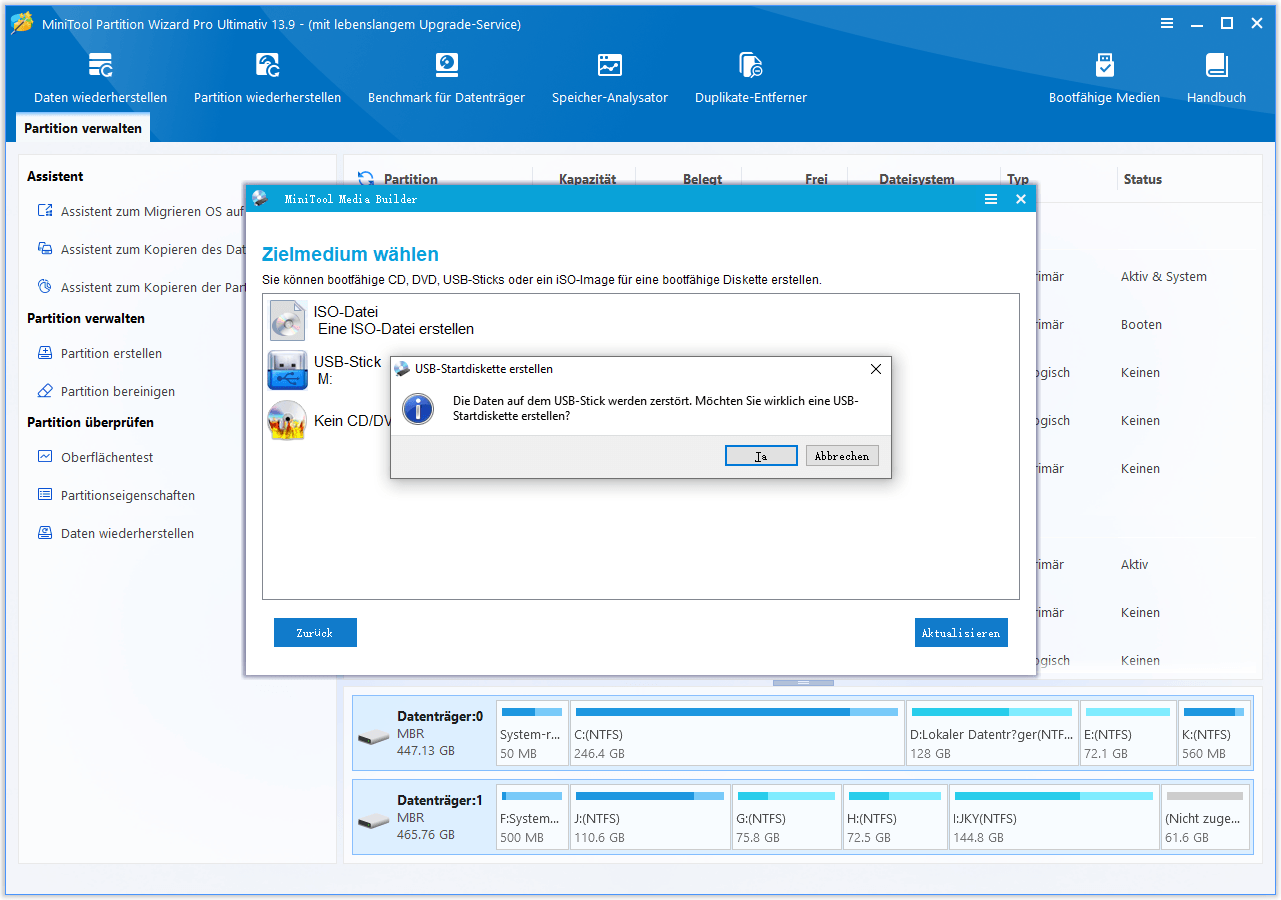Select the F:System 500 MB partition block
This screenshot has height=900, width=1281.
click(x=532, y=817)
